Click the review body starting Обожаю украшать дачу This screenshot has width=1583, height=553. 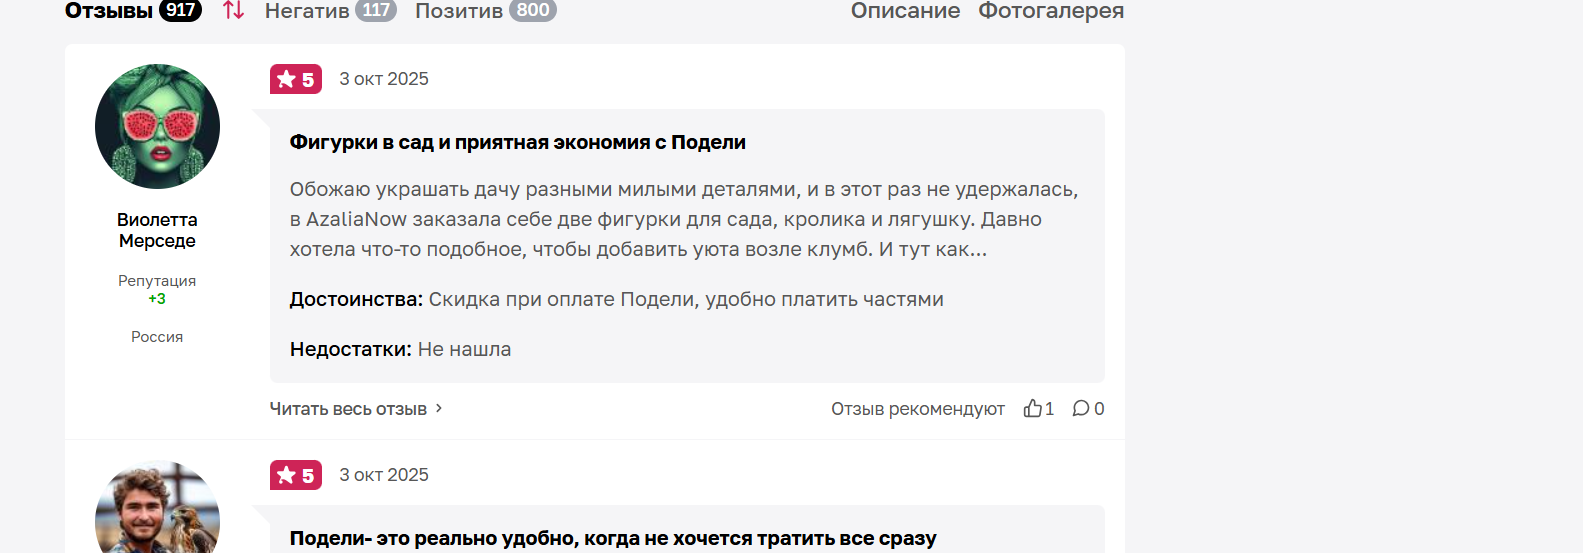point(684,219)
